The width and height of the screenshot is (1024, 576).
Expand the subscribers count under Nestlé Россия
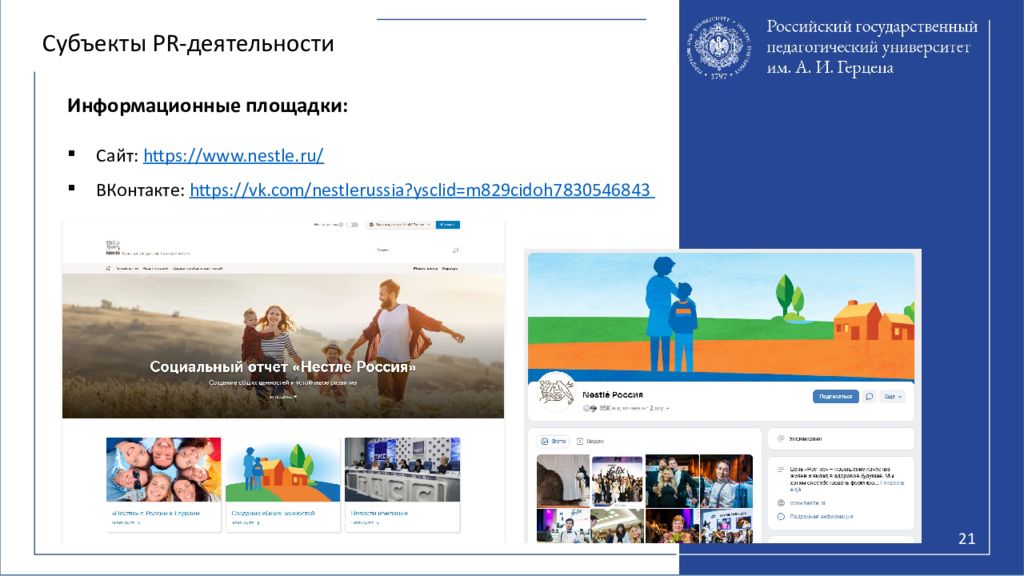(x=627, y=408)
